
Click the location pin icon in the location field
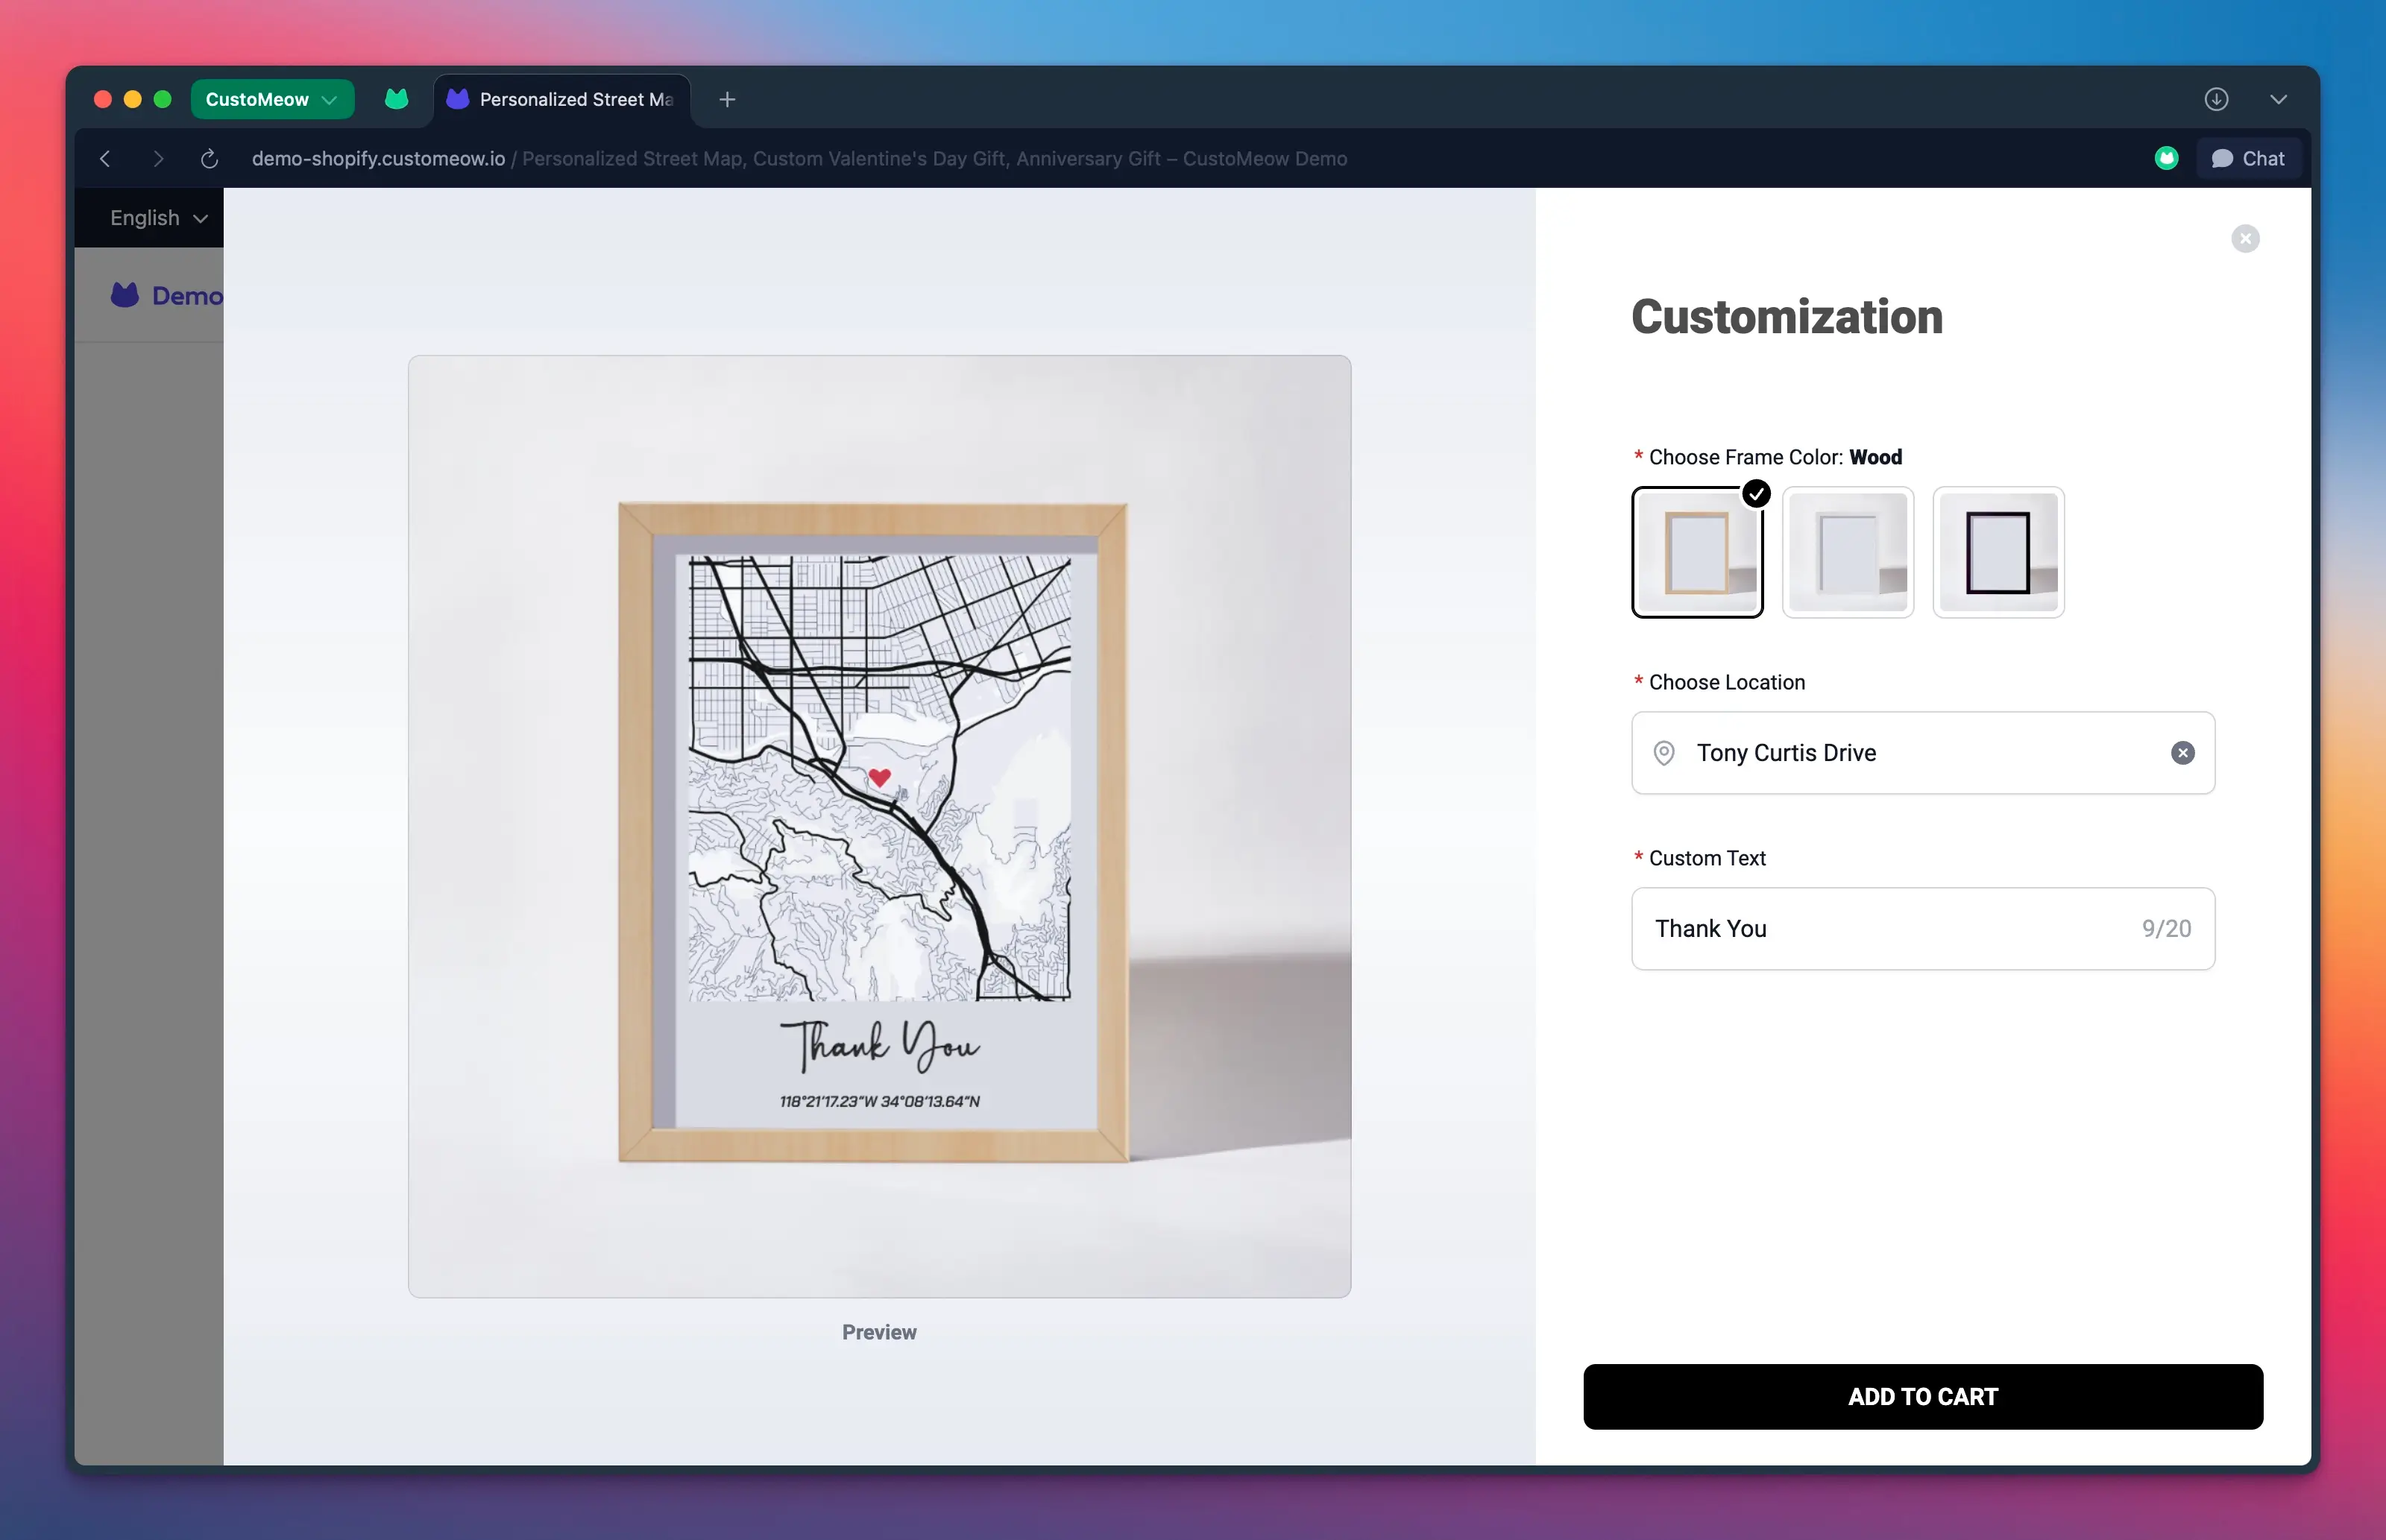[1663, 753]
